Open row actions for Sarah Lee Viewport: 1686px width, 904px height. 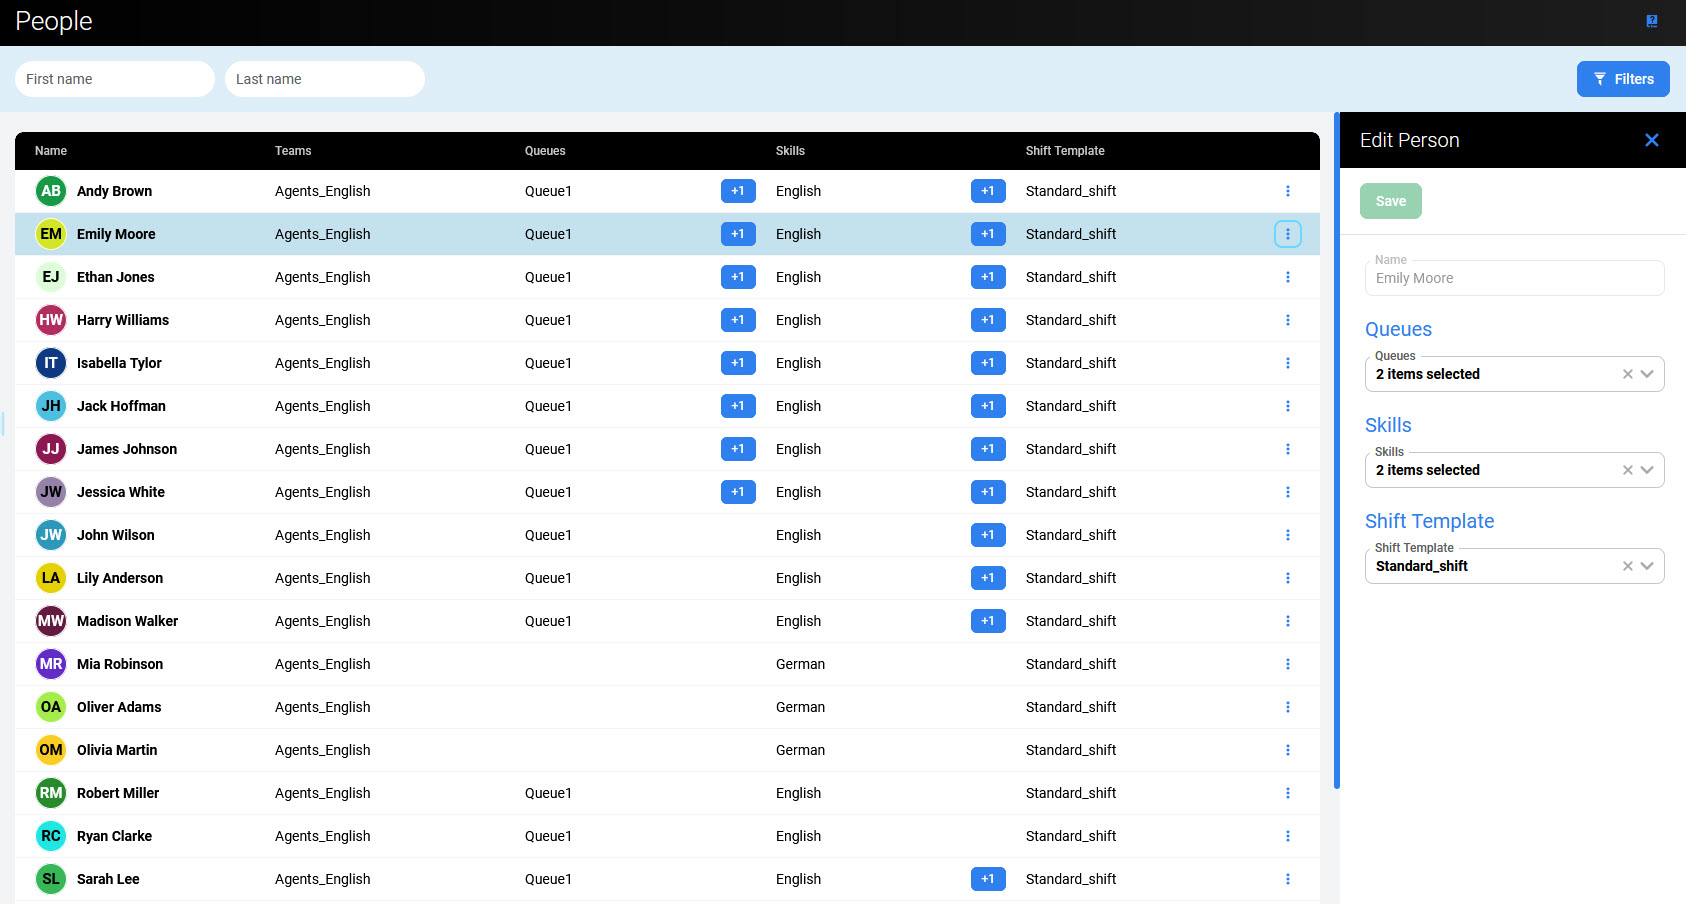(x=1287, y=879)
